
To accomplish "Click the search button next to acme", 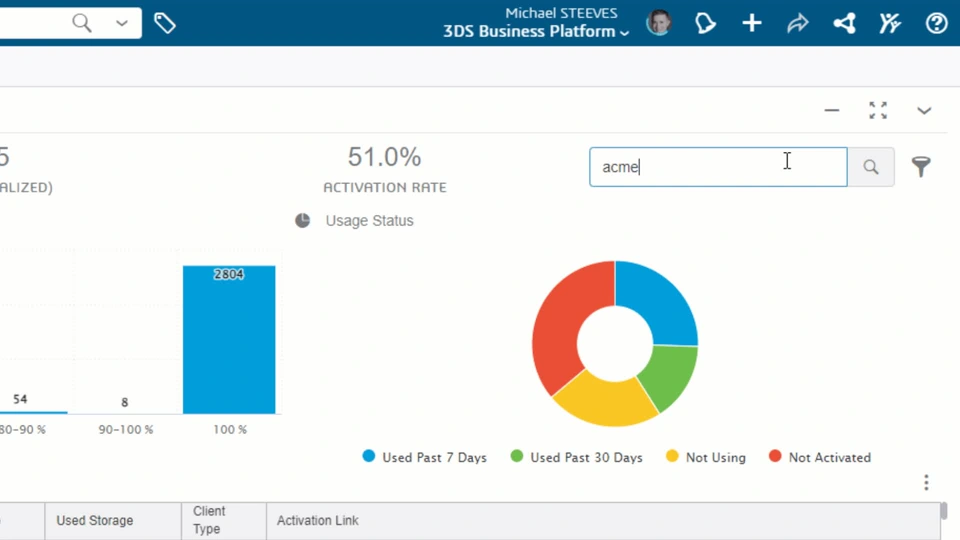I will [x=871, y=167].
